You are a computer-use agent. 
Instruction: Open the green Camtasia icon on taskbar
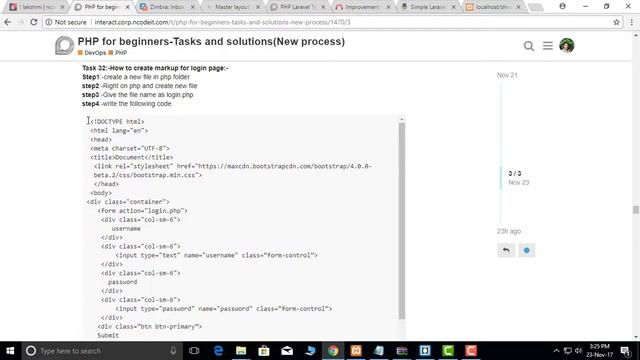coord(448,351)
